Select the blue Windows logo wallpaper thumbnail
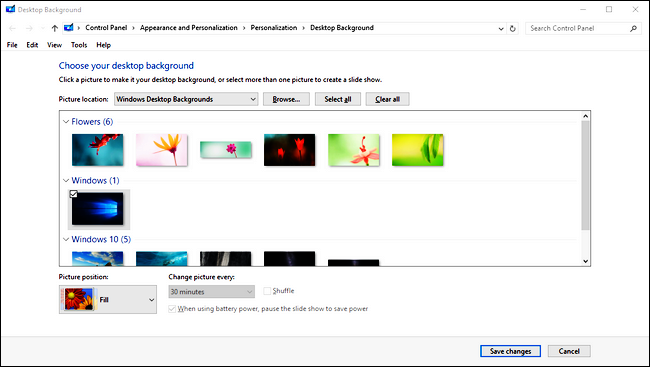 point(98,209)
